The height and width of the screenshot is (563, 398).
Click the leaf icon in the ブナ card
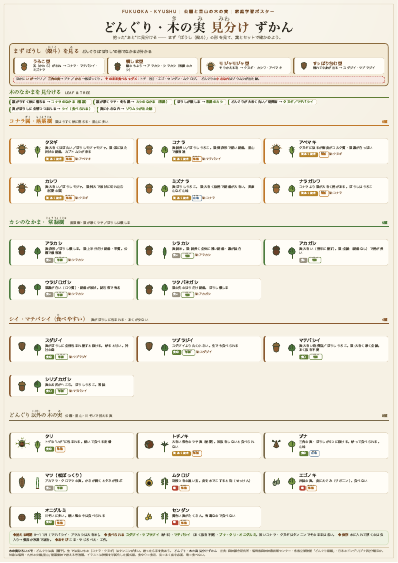click(292, 446)
